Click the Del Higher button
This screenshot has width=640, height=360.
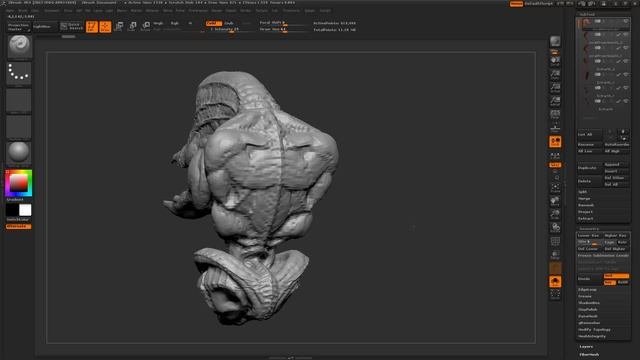click(616, 249)
